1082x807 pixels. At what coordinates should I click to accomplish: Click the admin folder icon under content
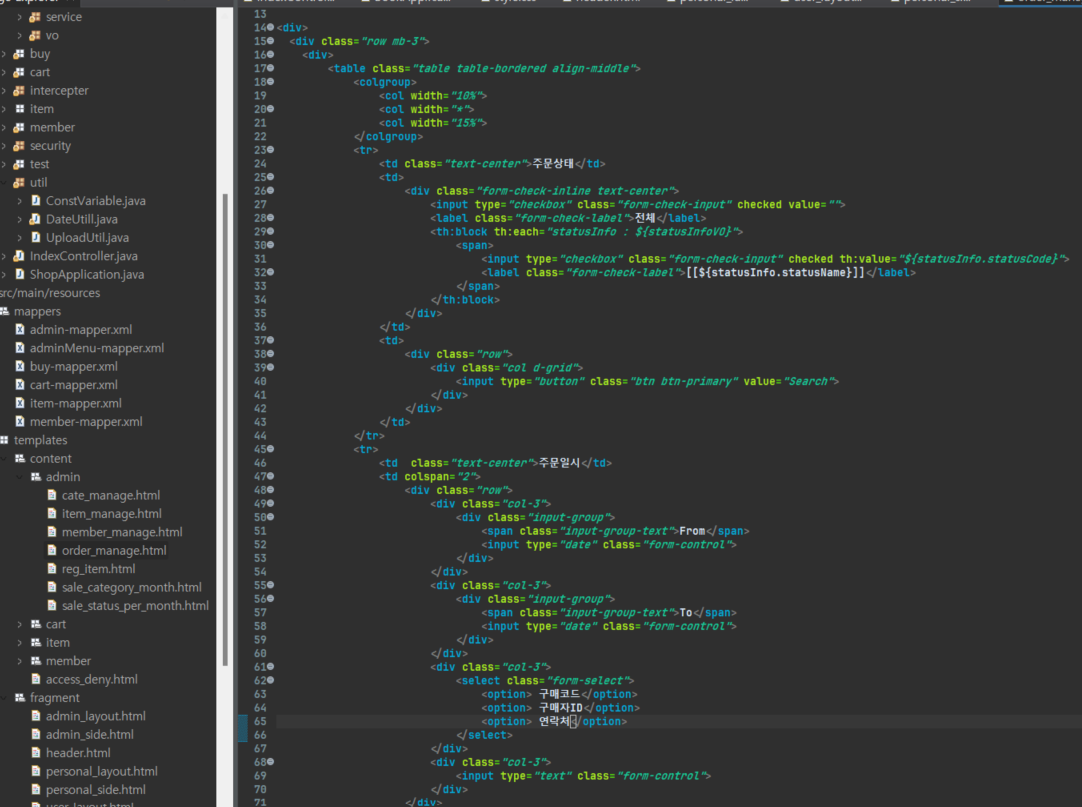pyautogui.click(x=36, y=477)
